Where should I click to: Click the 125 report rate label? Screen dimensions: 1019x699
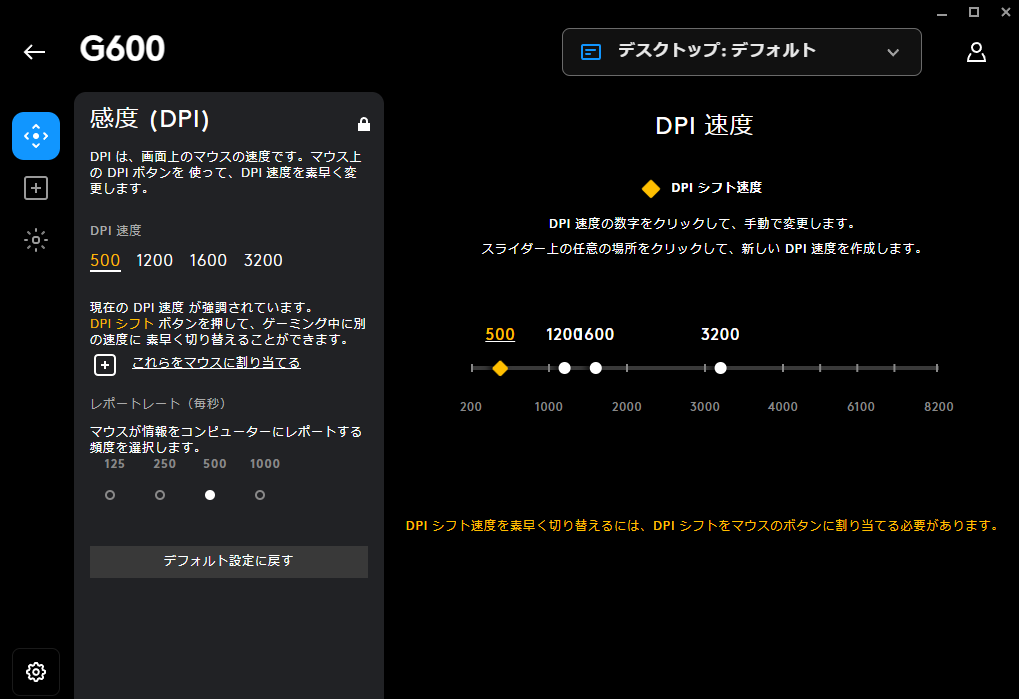(114, 464)
